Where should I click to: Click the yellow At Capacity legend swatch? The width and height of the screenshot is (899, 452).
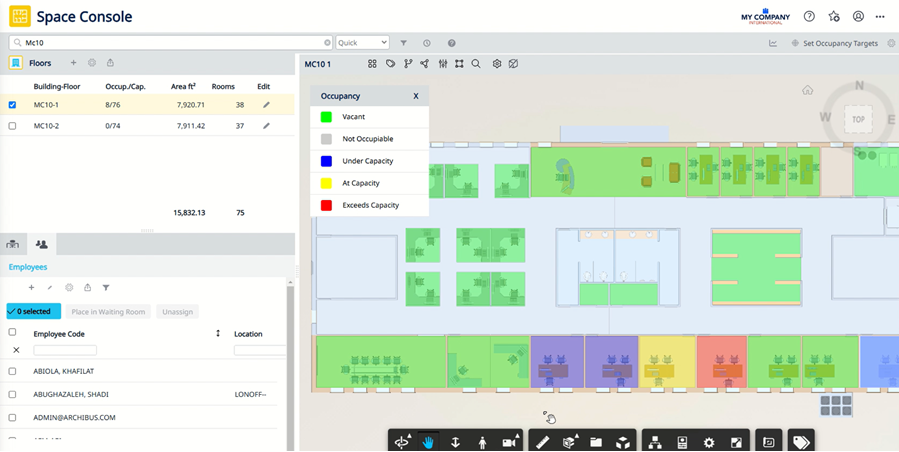(326, 183)
